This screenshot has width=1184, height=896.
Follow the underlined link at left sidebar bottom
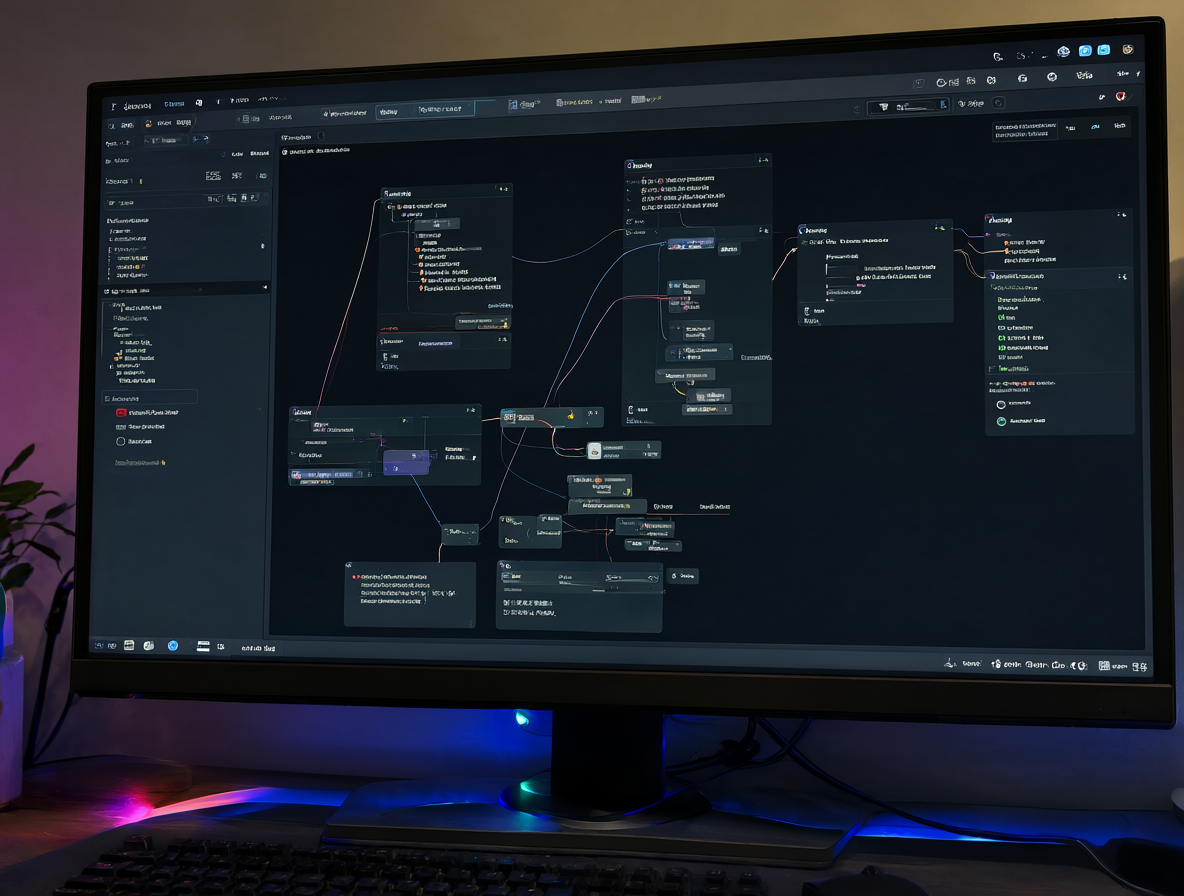coord(140,463)
